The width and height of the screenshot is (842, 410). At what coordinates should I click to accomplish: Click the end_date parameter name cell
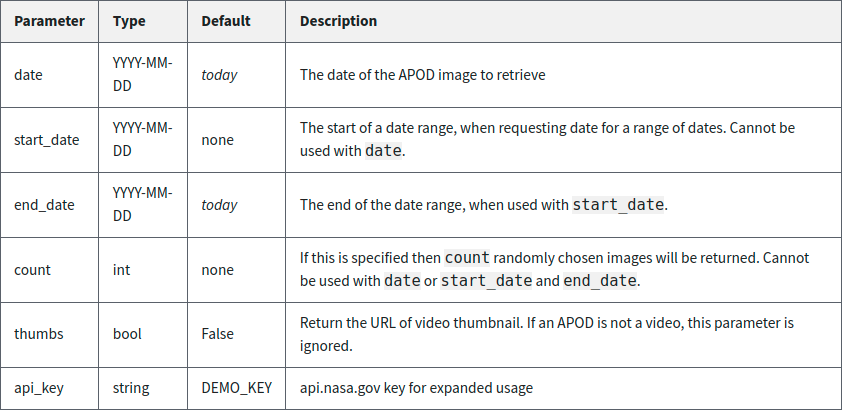[44, 205]
